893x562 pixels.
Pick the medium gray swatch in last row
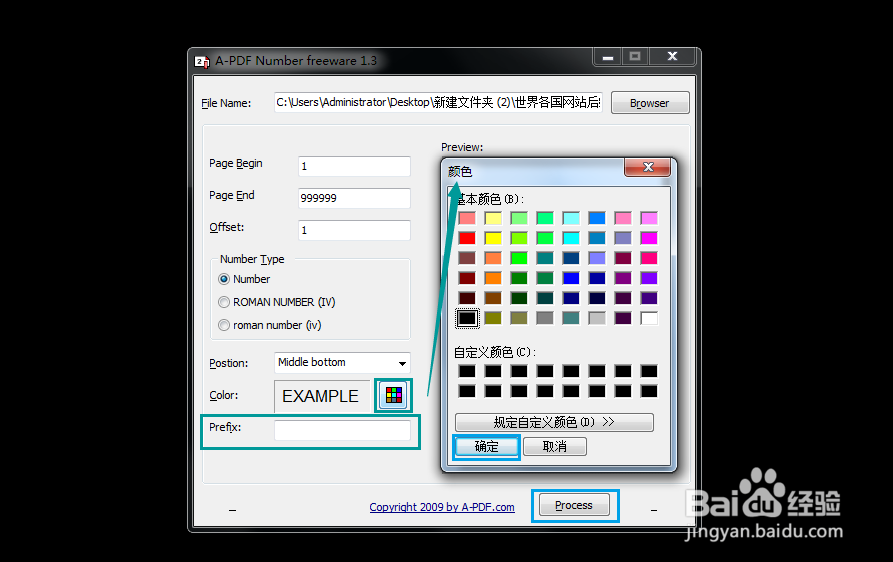(545, 318)
